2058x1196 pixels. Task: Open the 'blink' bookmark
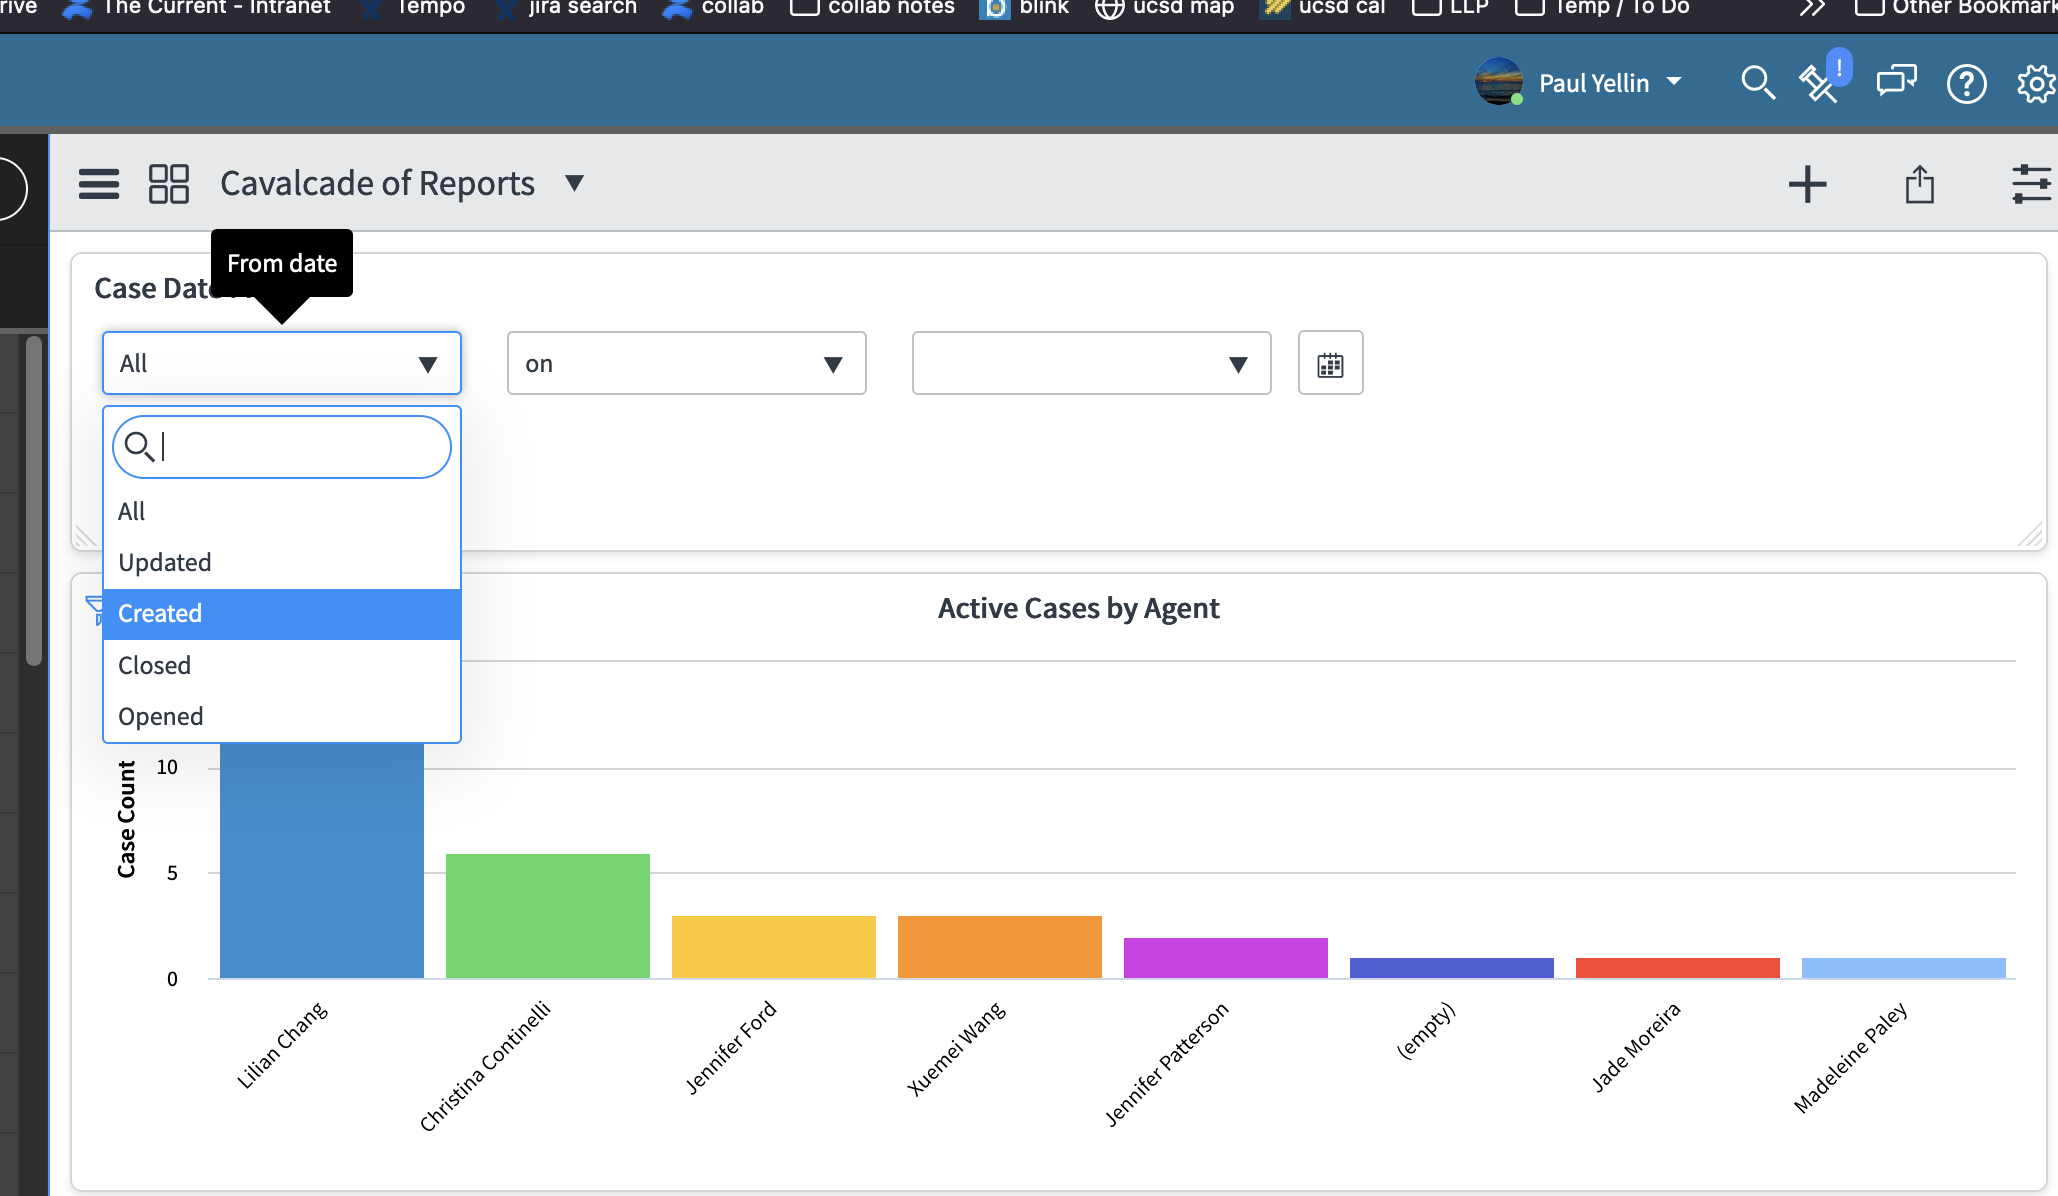point(1025,8)
